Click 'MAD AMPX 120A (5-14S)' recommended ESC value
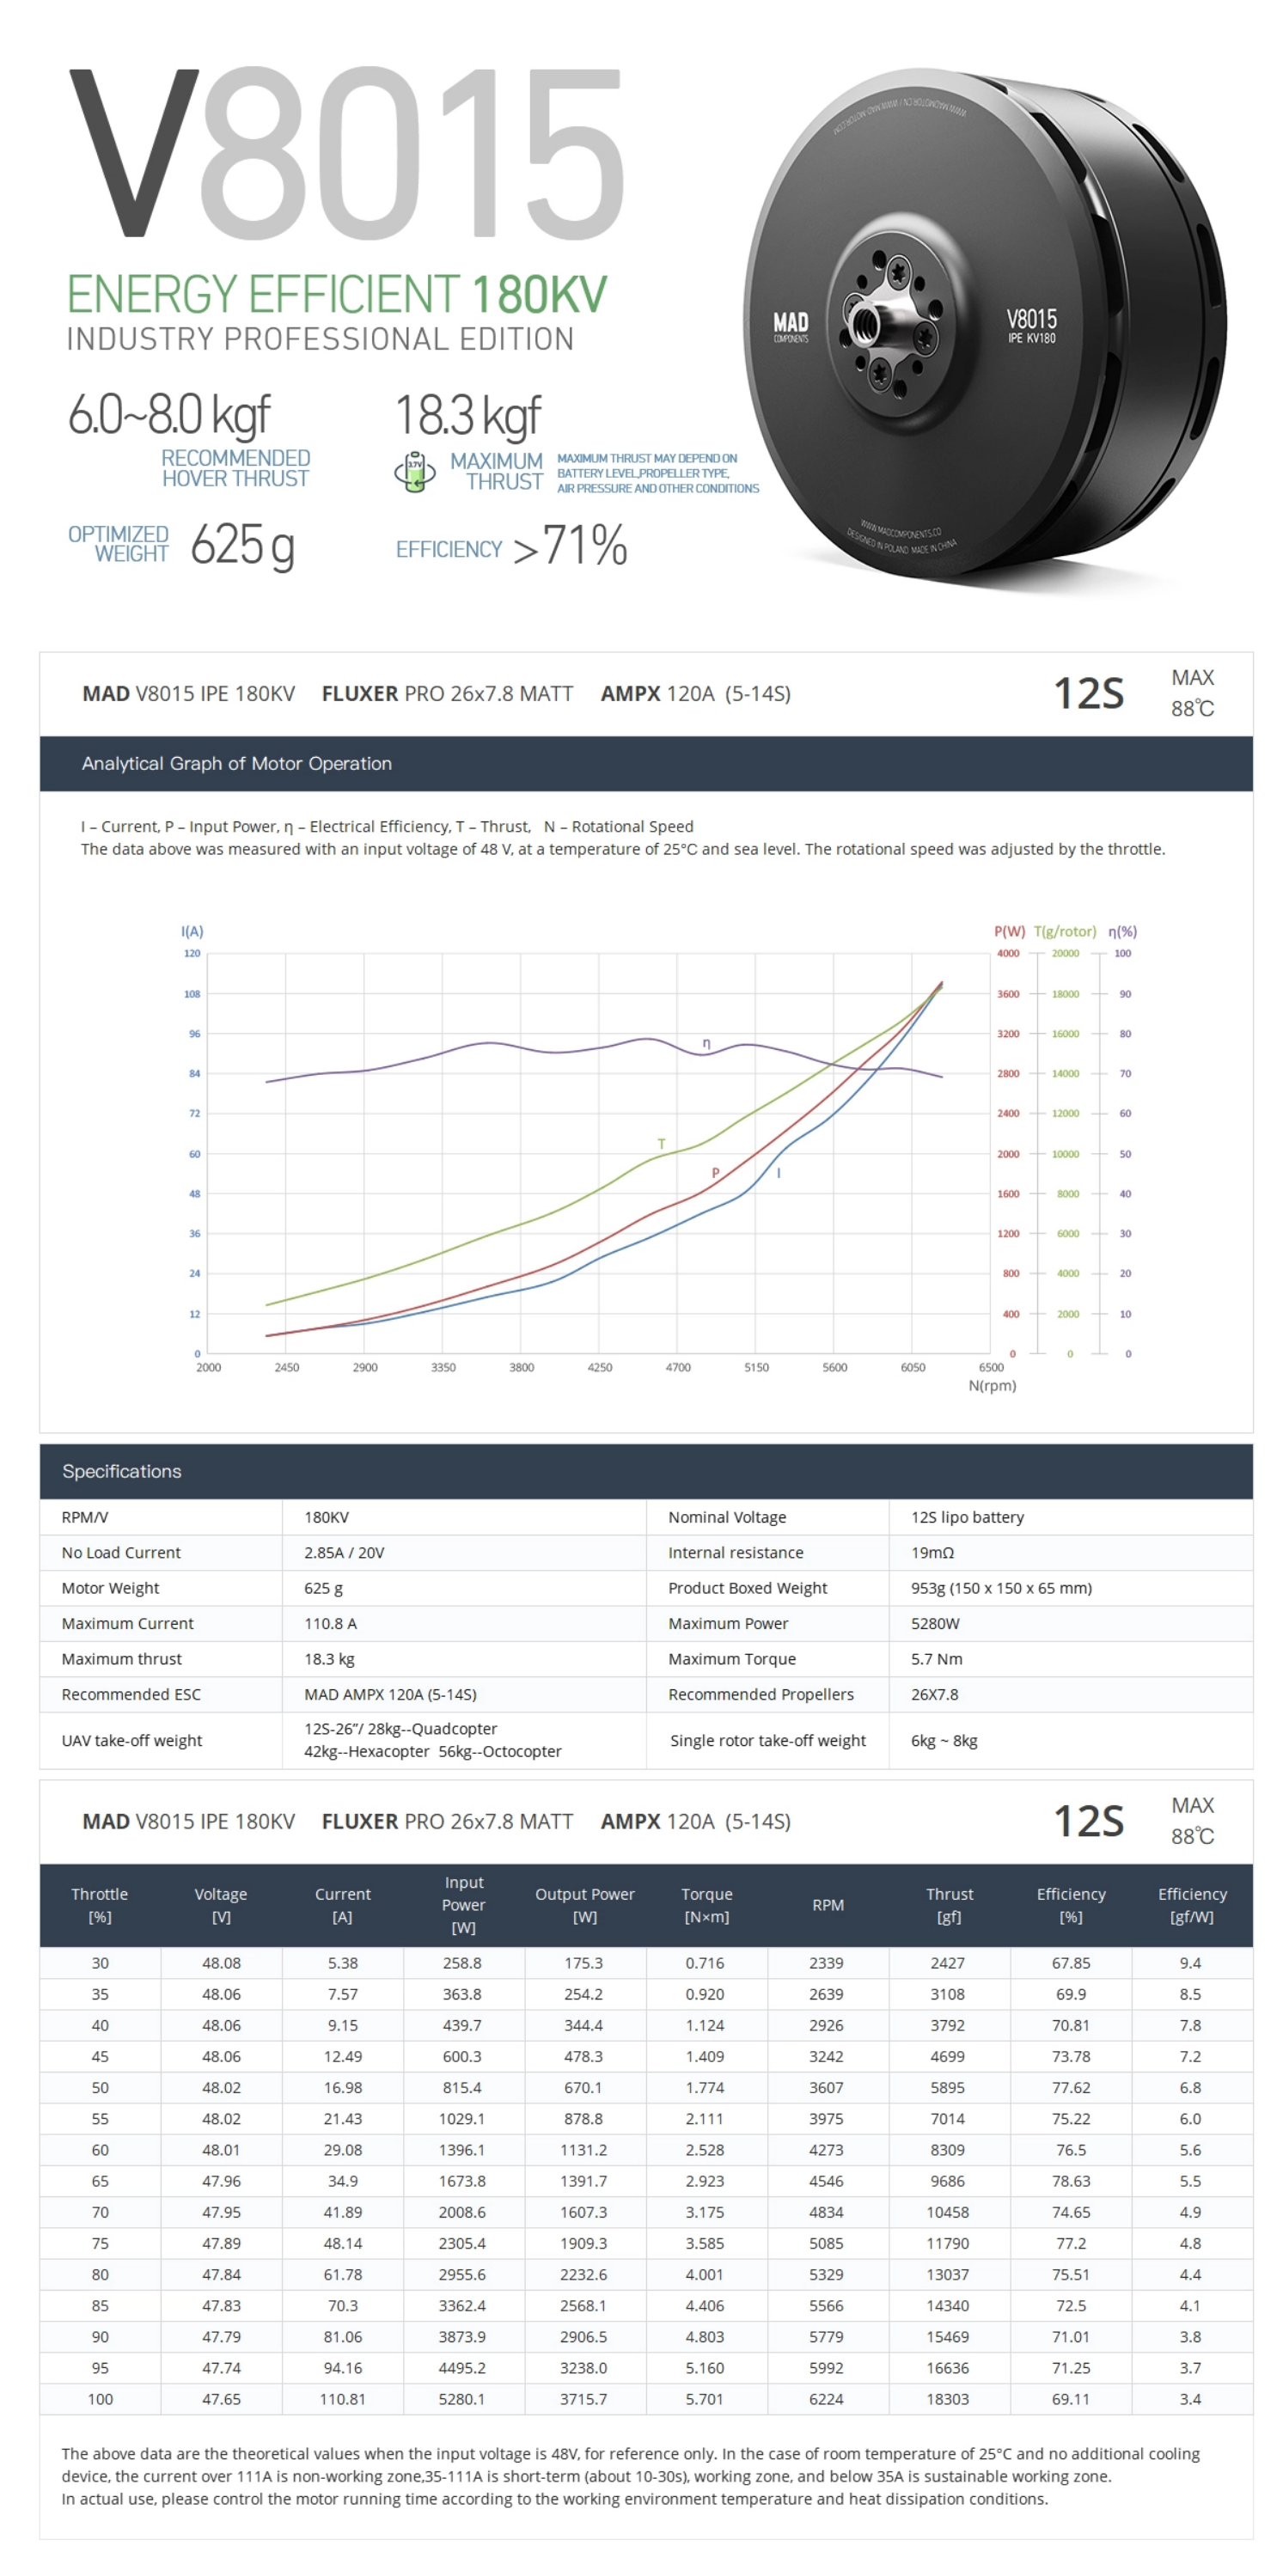1283x2576 pixels. pyautogui.click(x=390, y=1694)
